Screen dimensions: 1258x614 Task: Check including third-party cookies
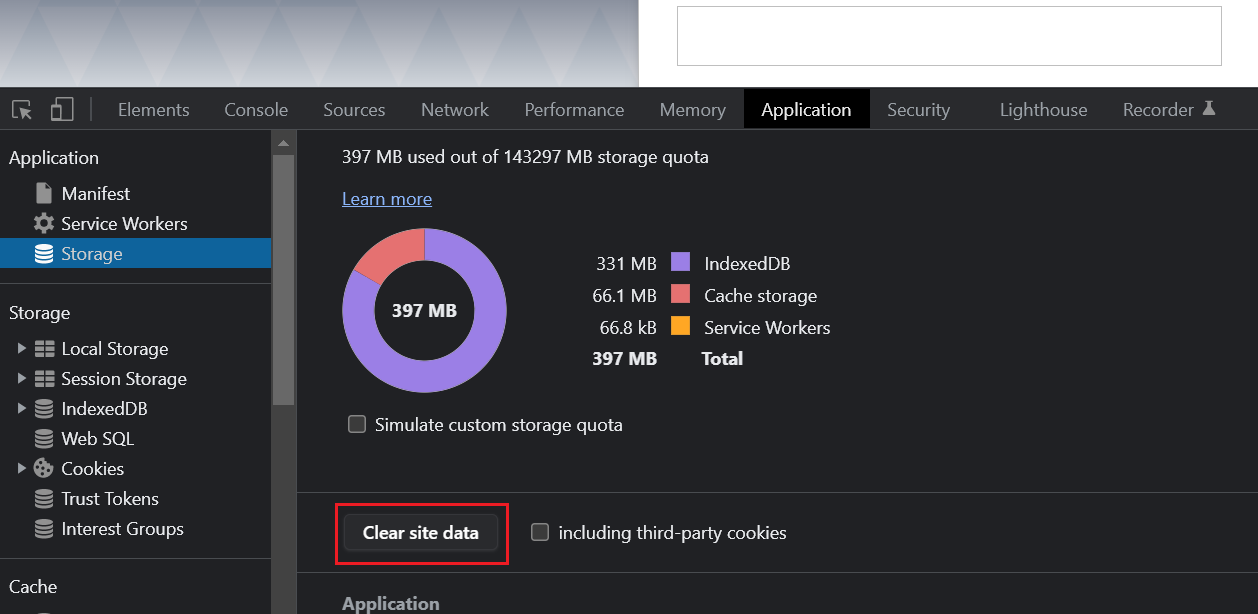[x=540, y=532]
